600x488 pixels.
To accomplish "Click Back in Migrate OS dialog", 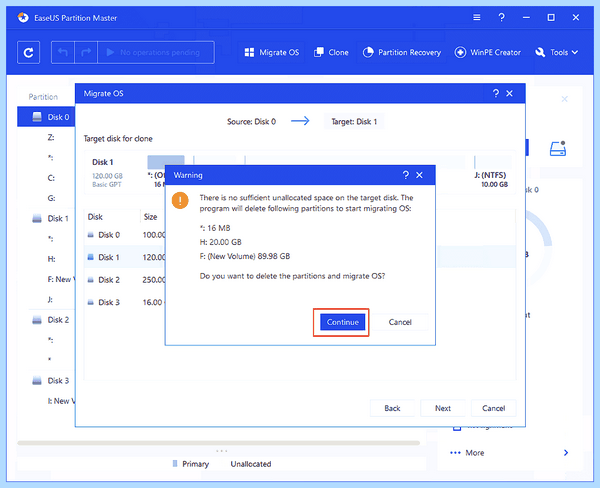I will point(392,408).
